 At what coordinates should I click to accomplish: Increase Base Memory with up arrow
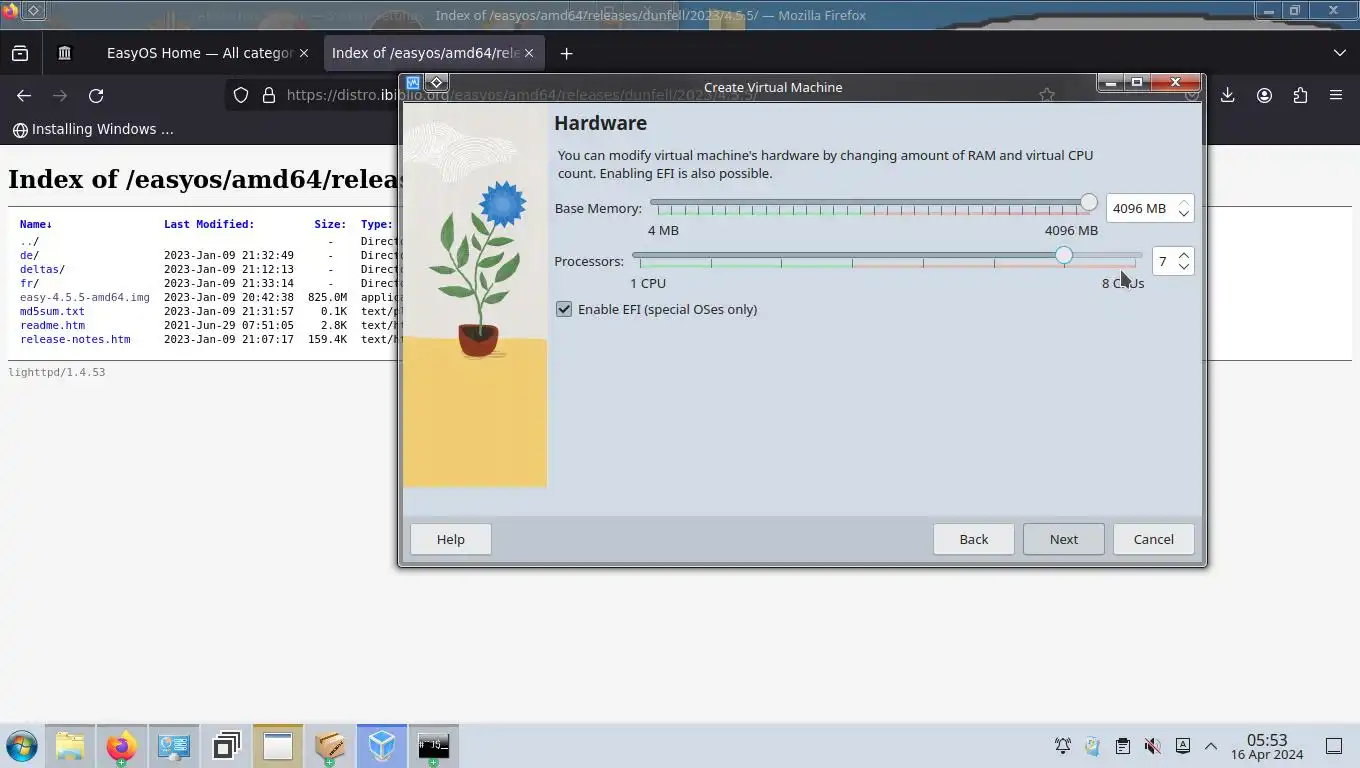(x=1184, y=202)
